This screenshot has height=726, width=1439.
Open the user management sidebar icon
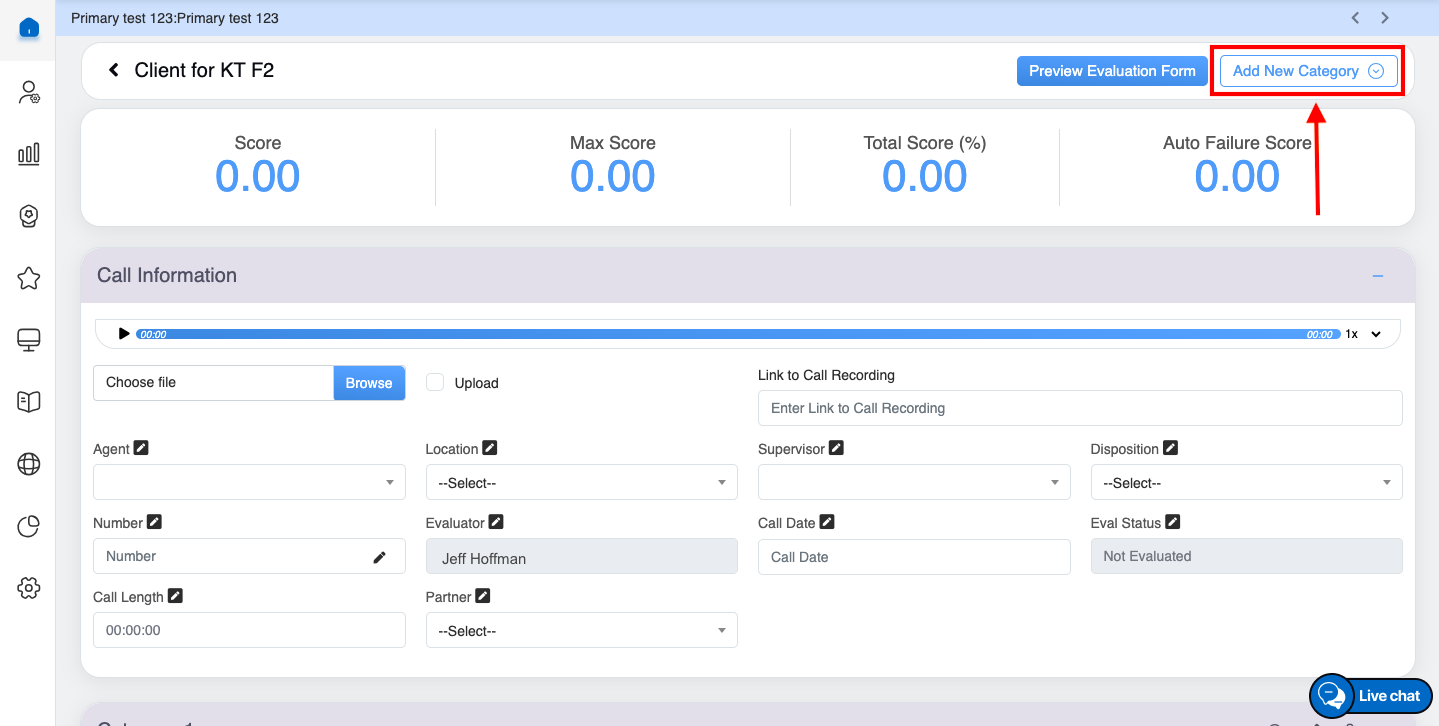pyautogui.click(x=29, y=93)
